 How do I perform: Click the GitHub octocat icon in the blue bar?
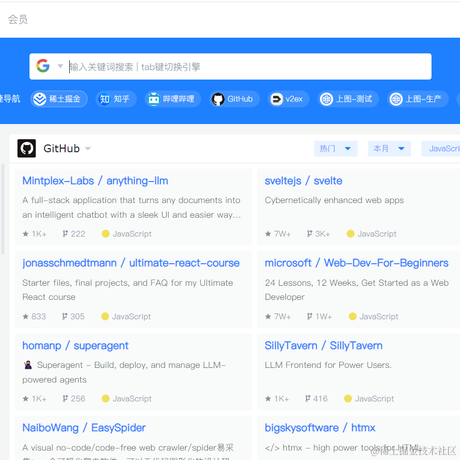point(218,99)
